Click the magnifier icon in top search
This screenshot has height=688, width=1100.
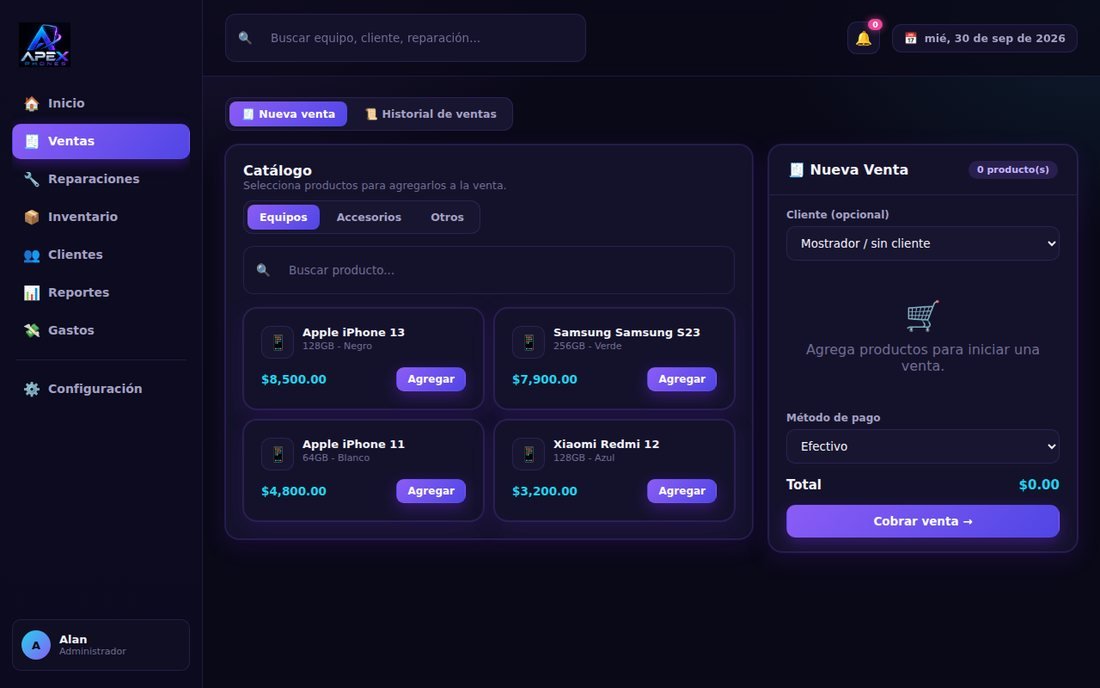245,38
